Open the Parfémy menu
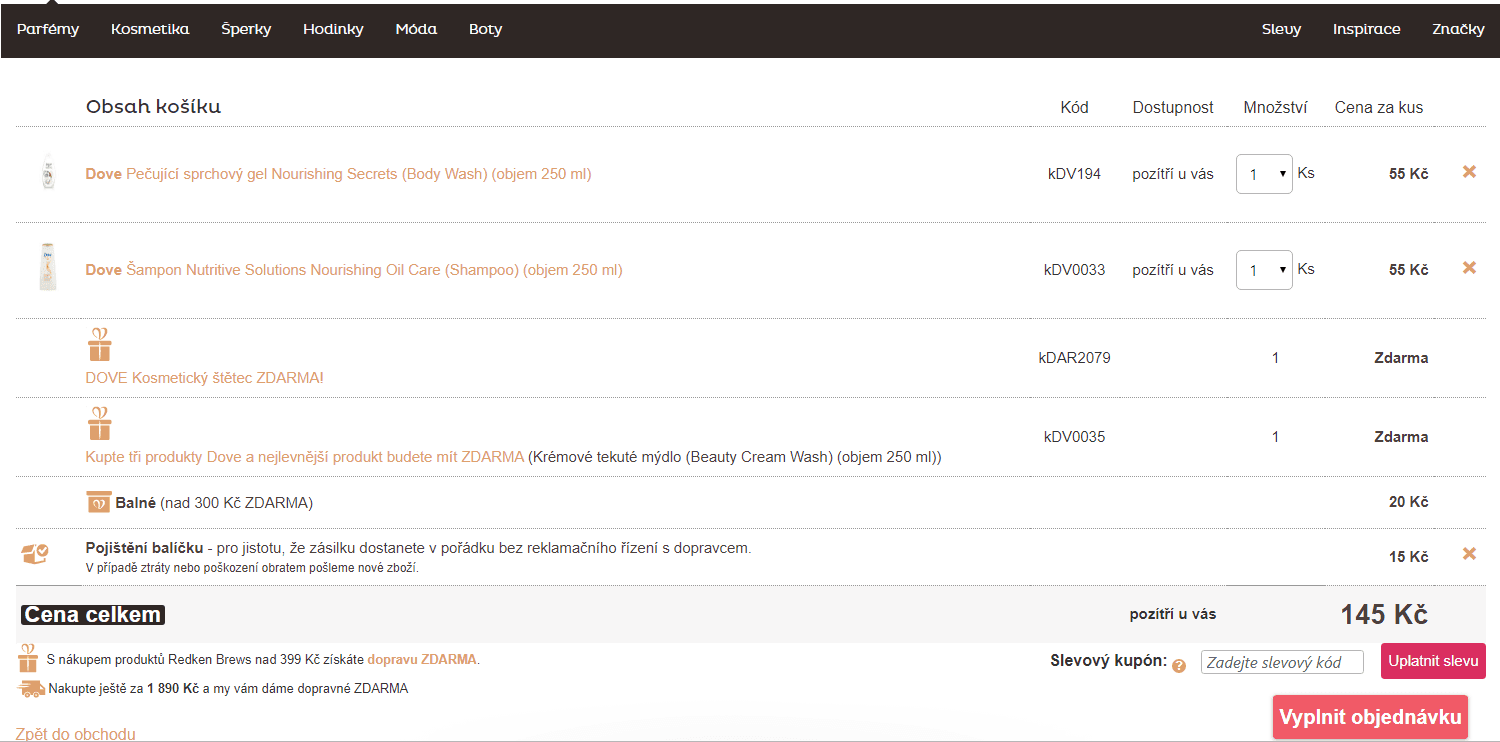Screen dimensions: 1500x742 (x=48, y=29)
